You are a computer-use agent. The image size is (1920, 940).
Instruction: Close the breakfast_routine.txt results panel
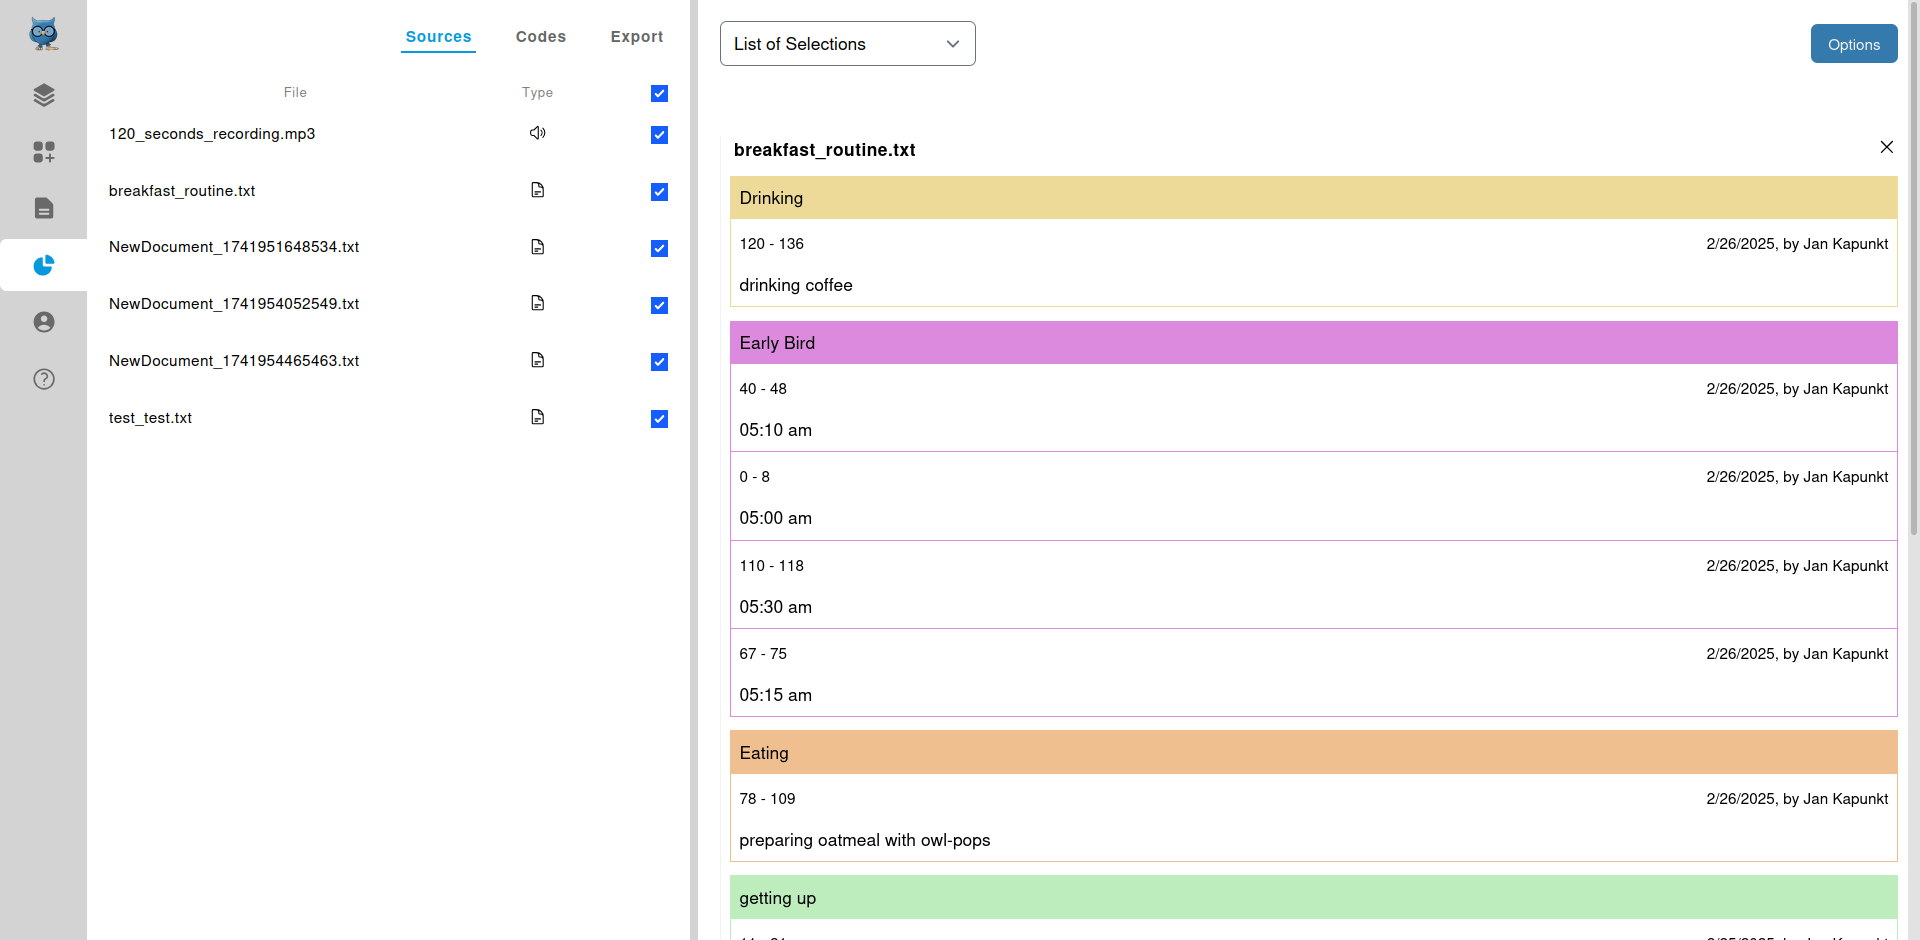pos(1886,147)
